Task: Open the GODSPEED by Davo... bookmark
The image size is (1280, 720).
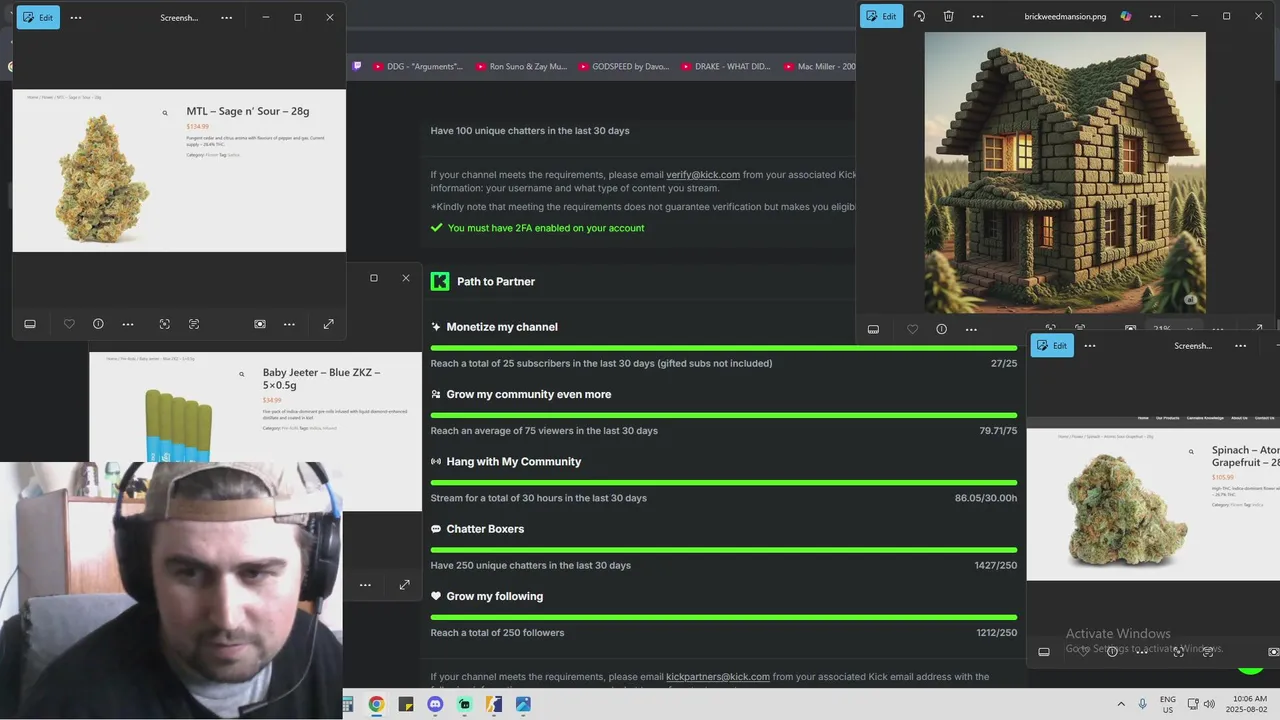Action: 623,67
